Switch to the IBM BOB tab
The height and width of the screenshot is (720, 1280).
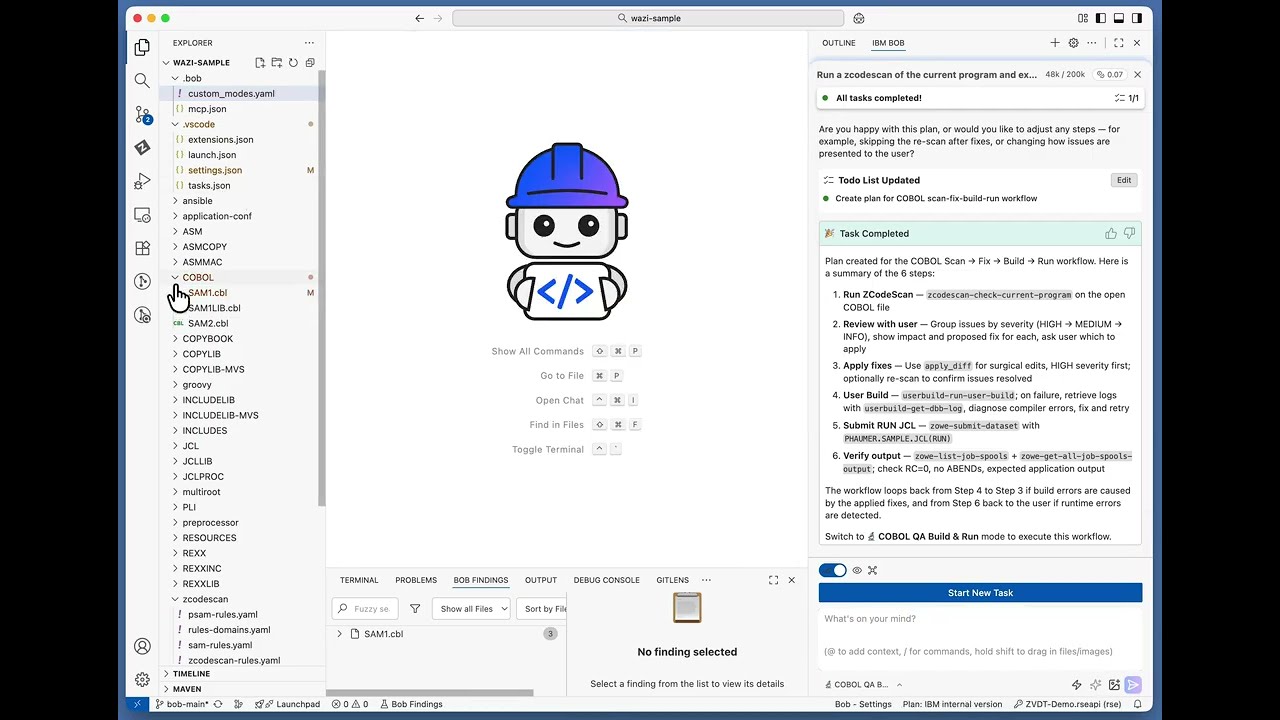[x=888, y=43]
